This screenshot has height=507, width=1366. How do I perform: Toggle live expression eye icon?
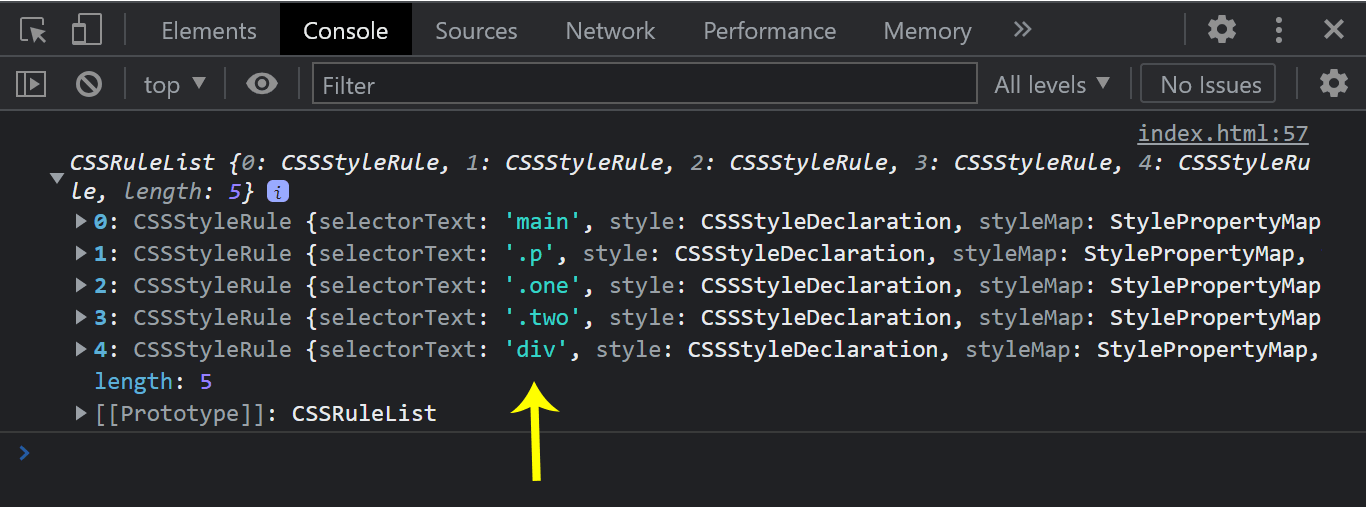pos(262,84)
